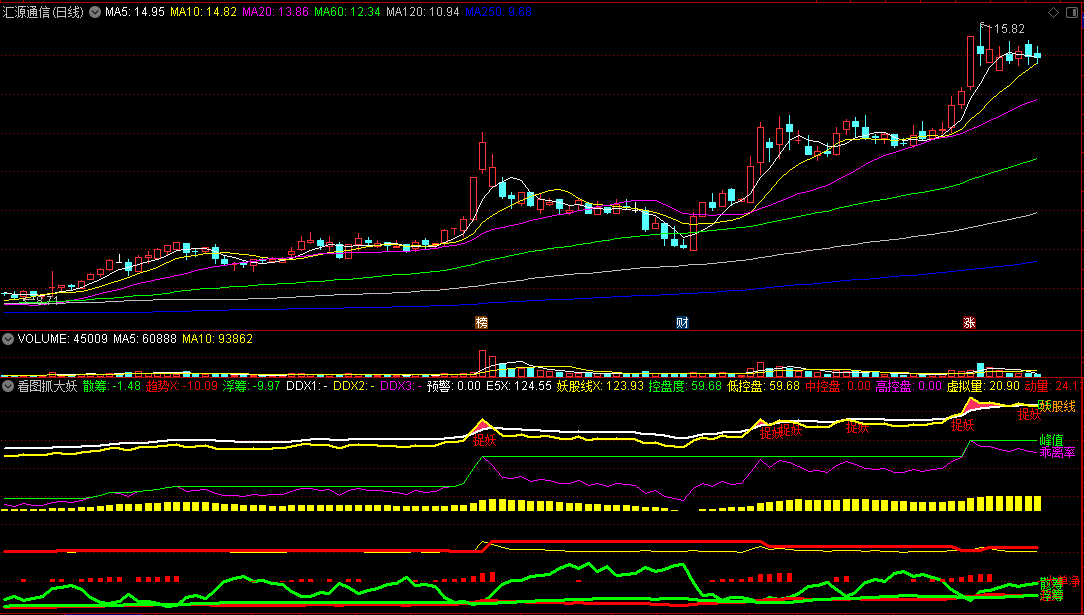
Task: Click the MA20: 13.86 label
Action: (x=275, y=12)
